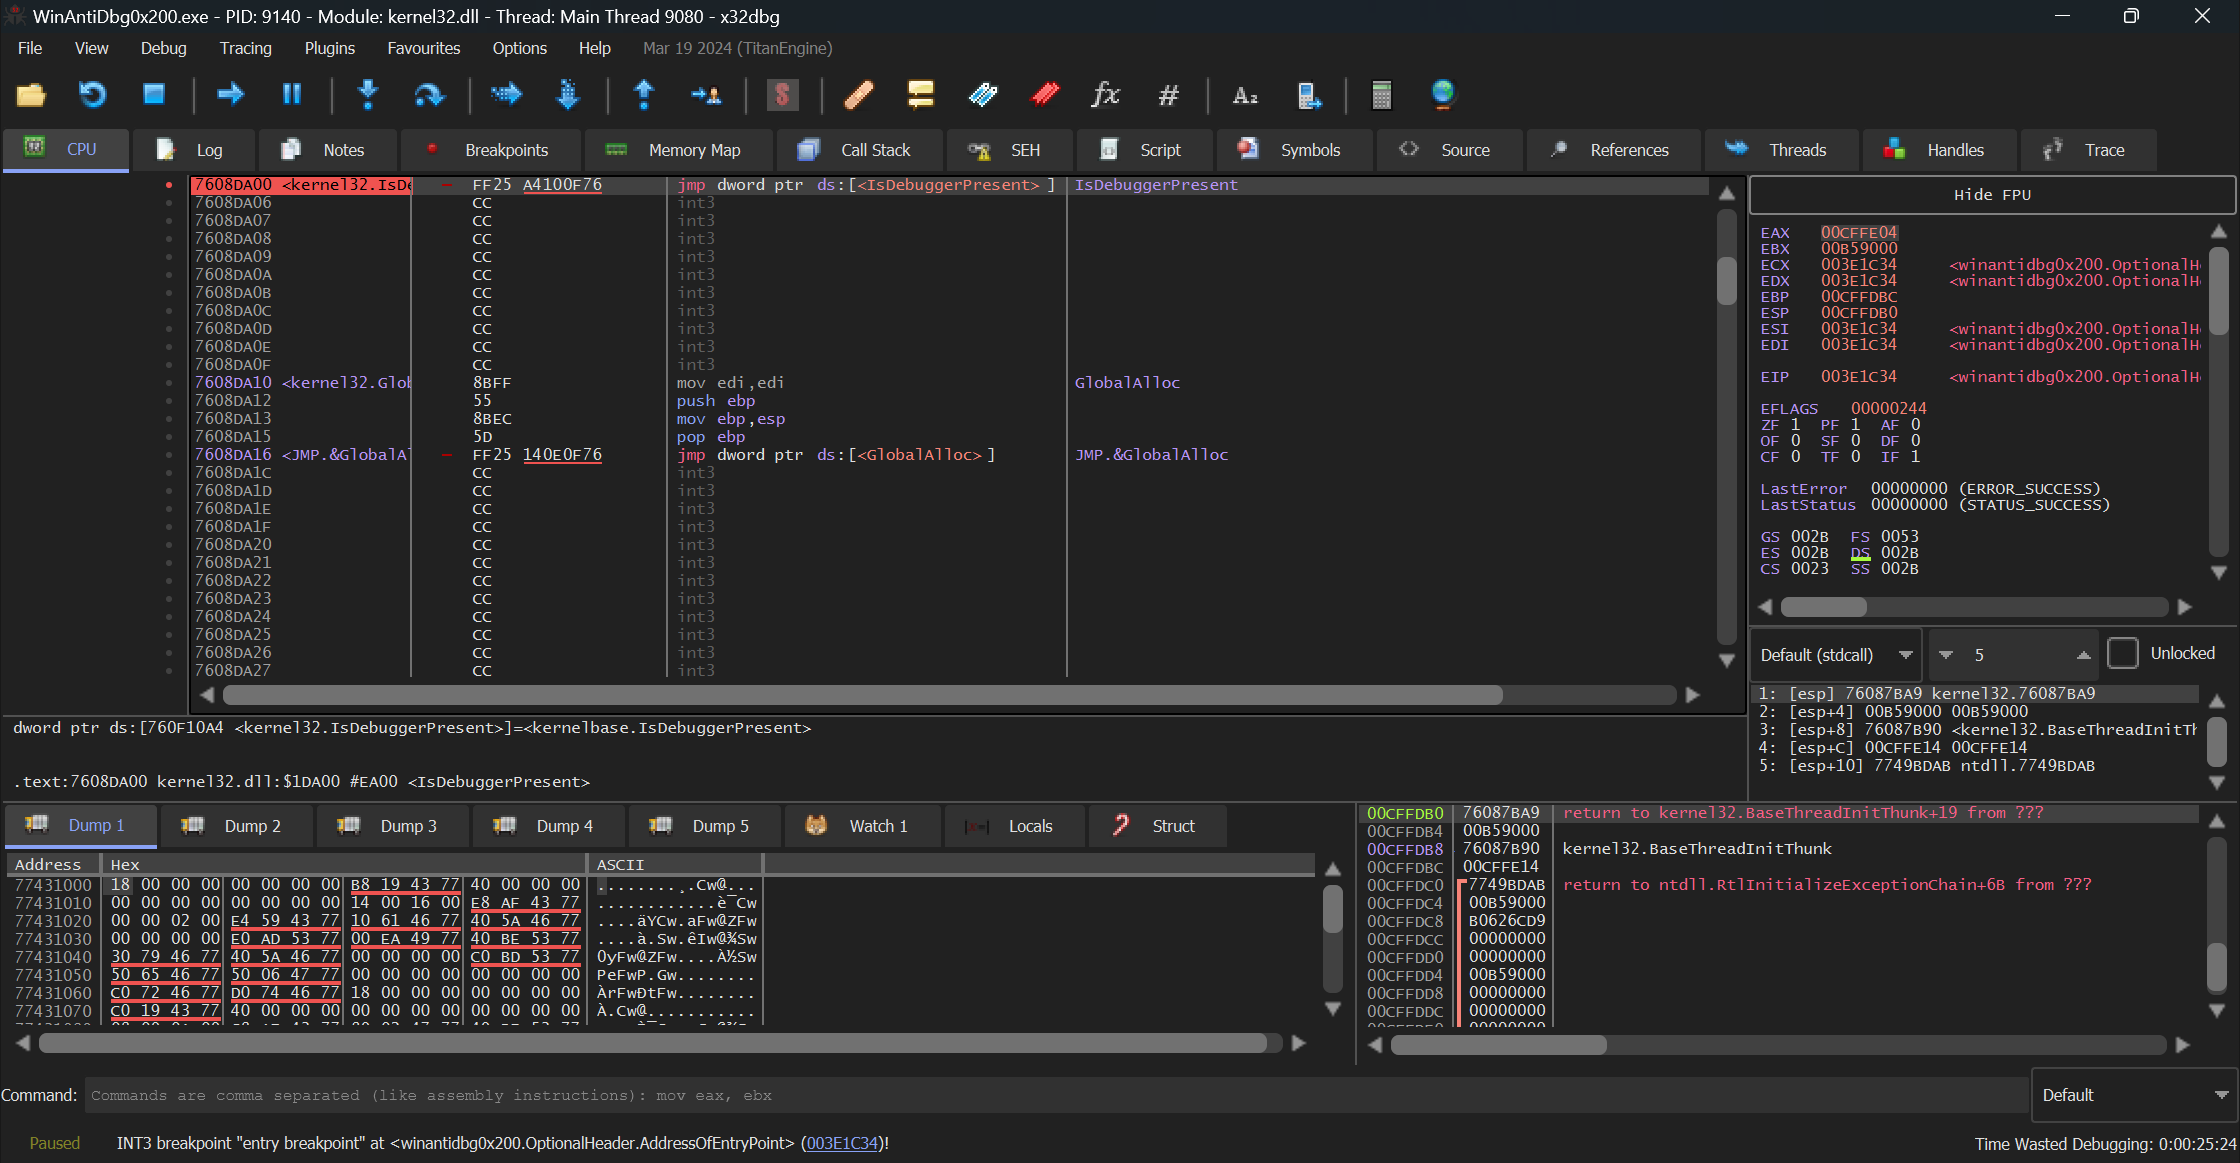Run the program with the arrow icon

click(231, 95)
